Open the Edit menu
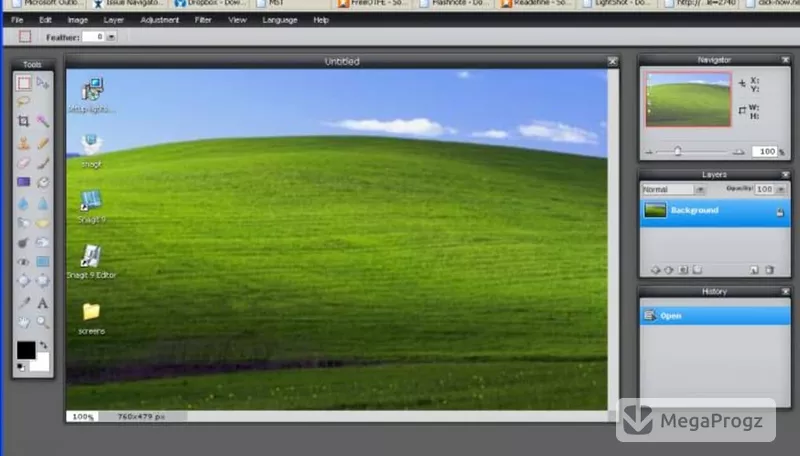The width and height of the screenshot is (800, 456). tap(45, 20)
